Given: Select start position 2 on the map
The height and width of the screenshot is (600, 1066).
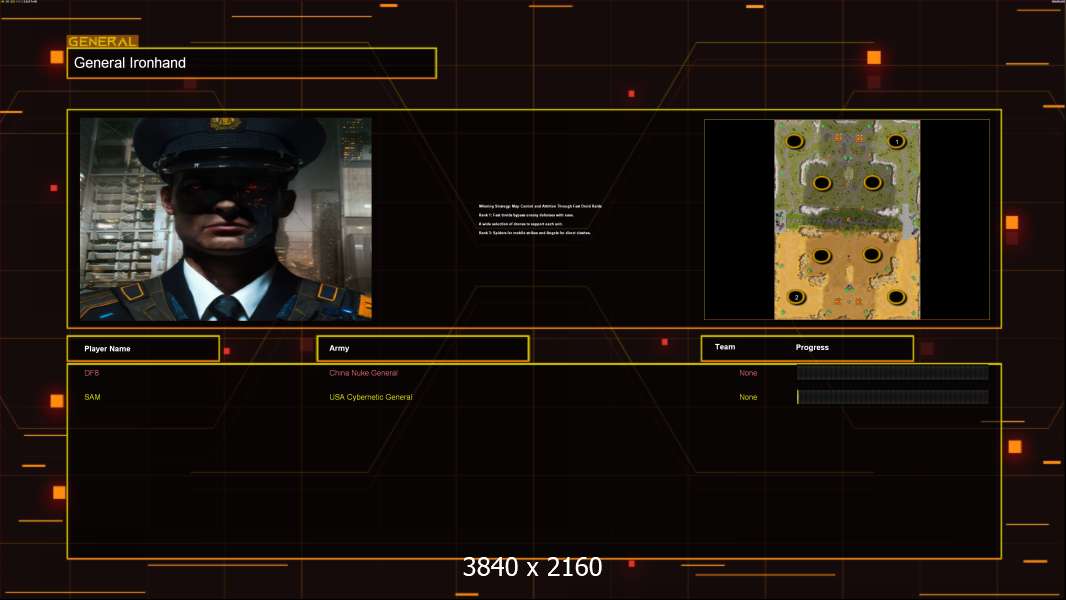Looking at the screenshot, I should coord(796,297).
